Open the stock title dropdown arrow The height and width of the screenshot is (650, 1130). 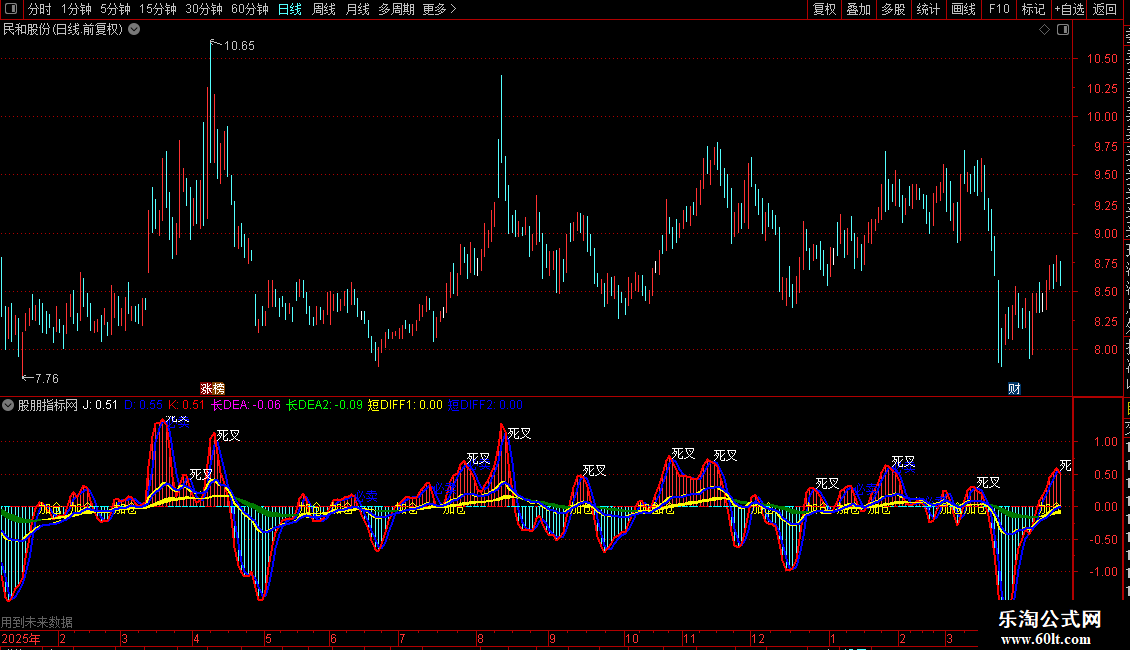coord(134,29)
